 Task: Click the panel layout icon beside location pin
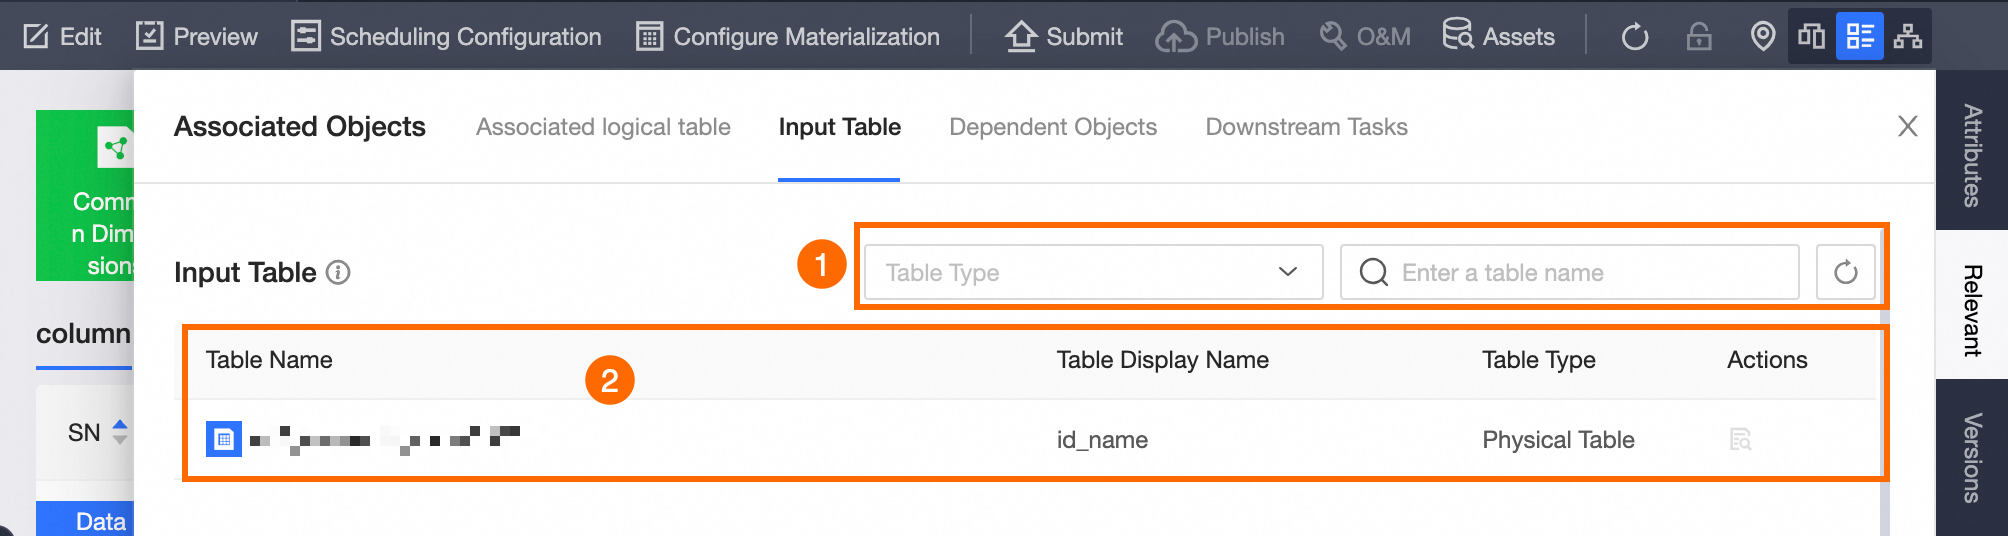click(x=1812, y=37)
